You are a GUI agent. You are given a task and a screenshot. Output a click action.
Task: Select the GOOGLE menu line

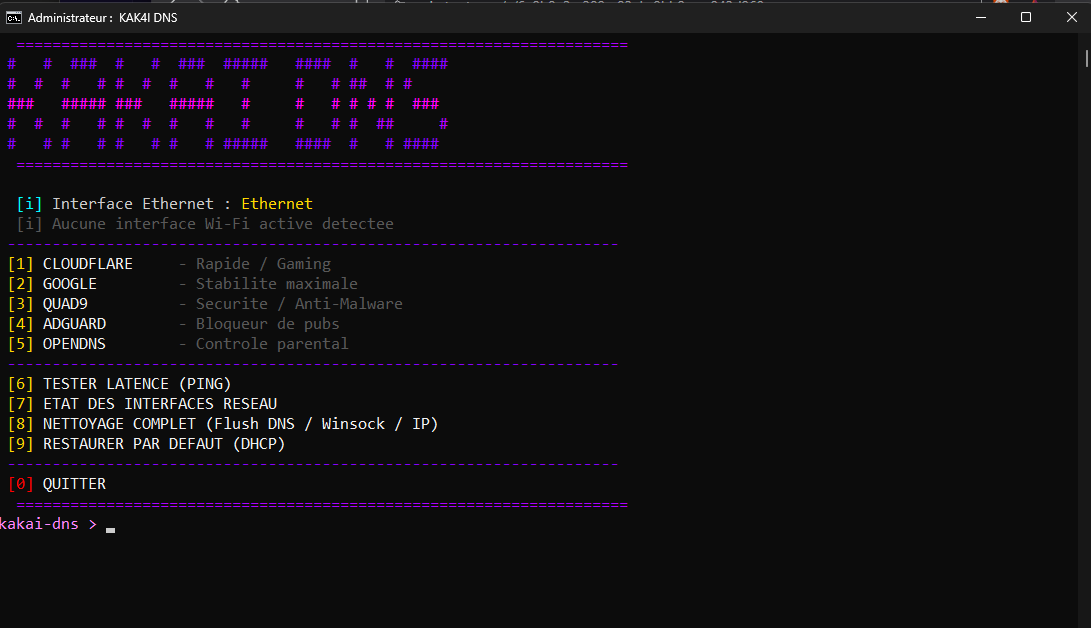183,284
